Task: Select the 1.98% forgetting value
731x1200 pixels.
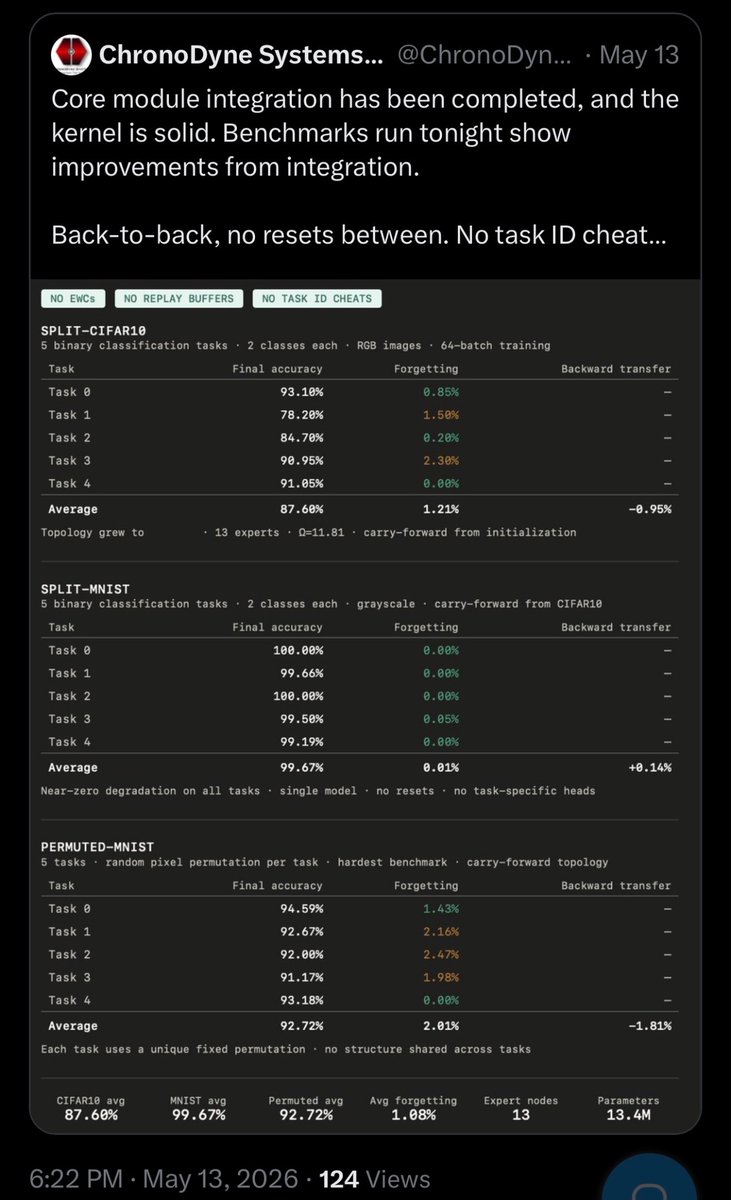Action: [x=441, y=977]
